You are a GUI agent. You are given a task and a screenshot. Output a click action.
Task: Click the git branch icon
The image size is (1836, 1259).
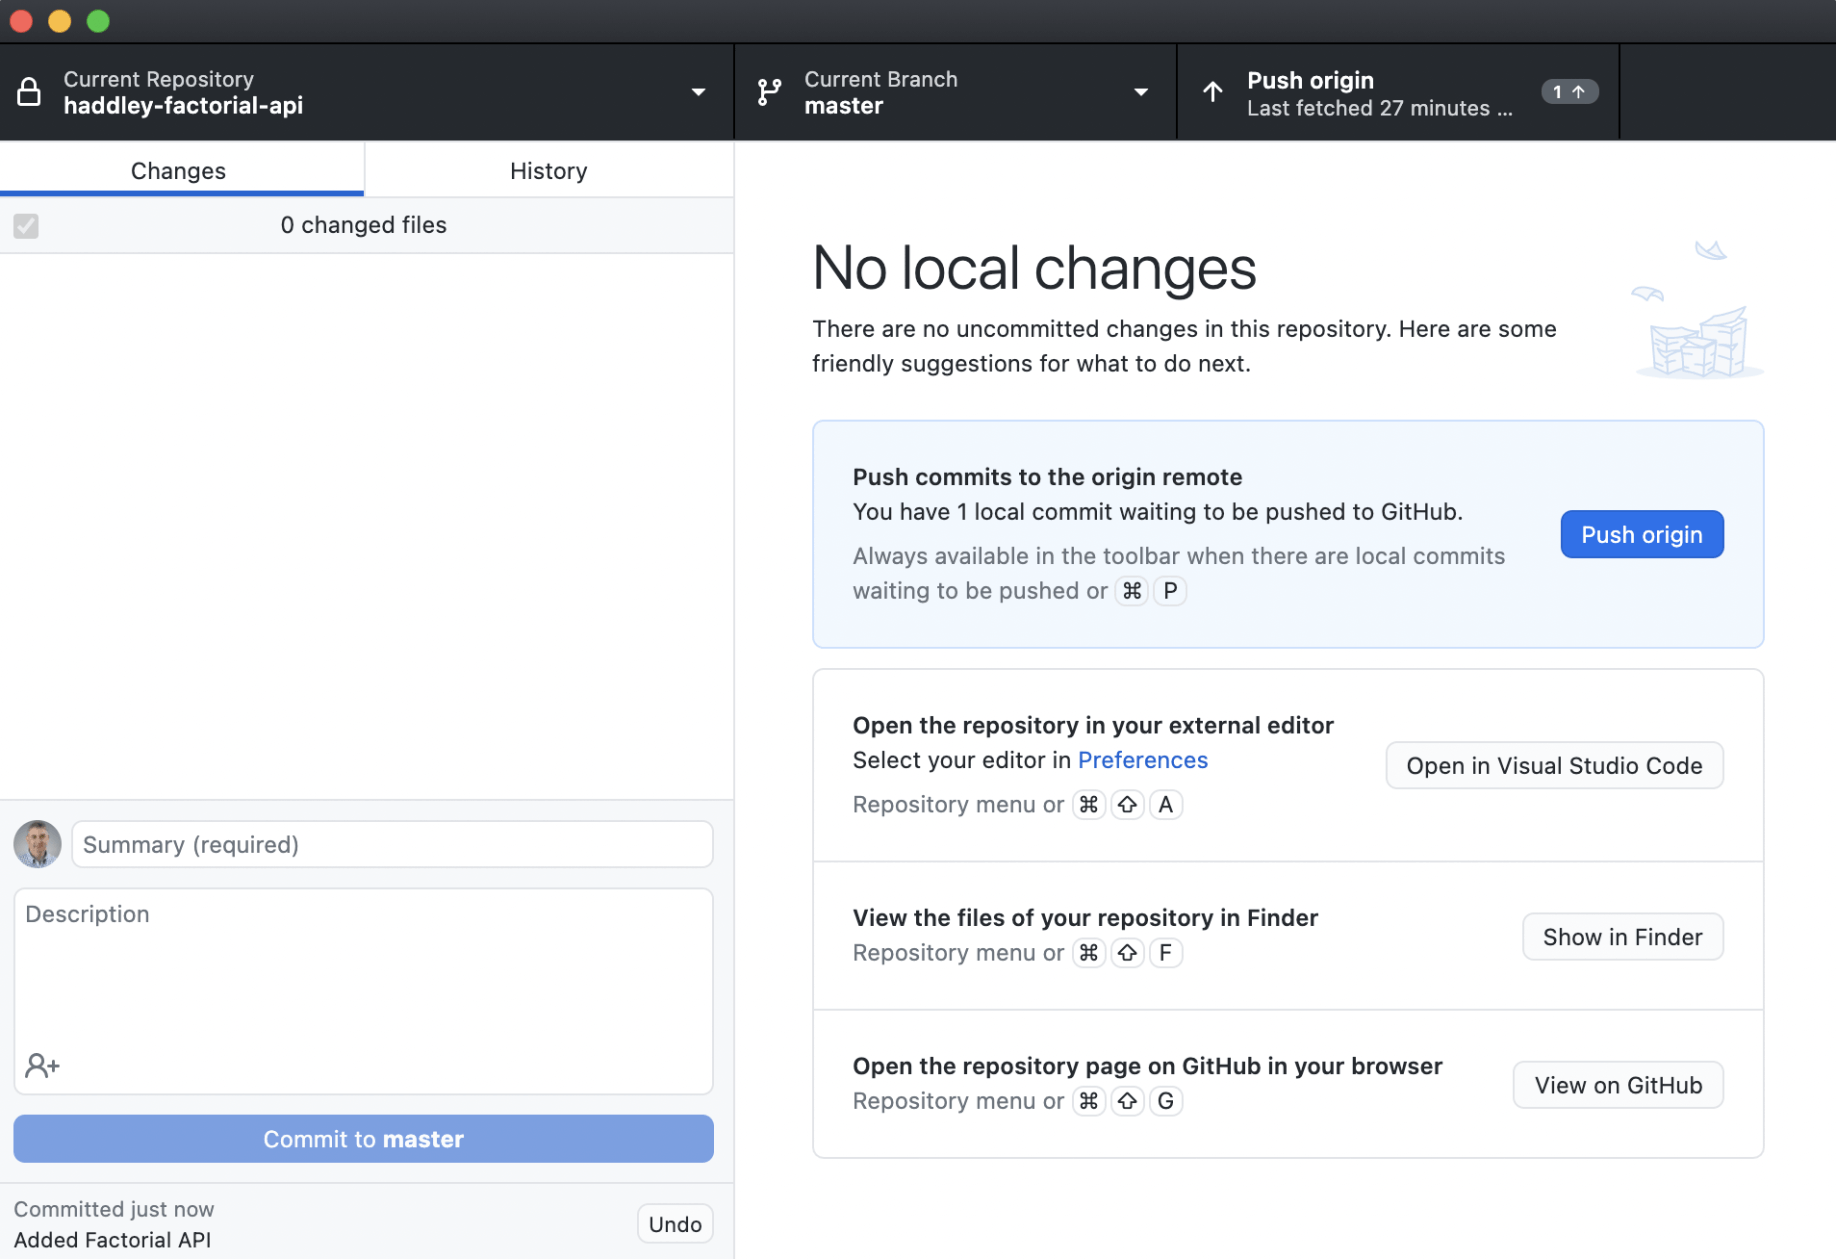(769, 92)
